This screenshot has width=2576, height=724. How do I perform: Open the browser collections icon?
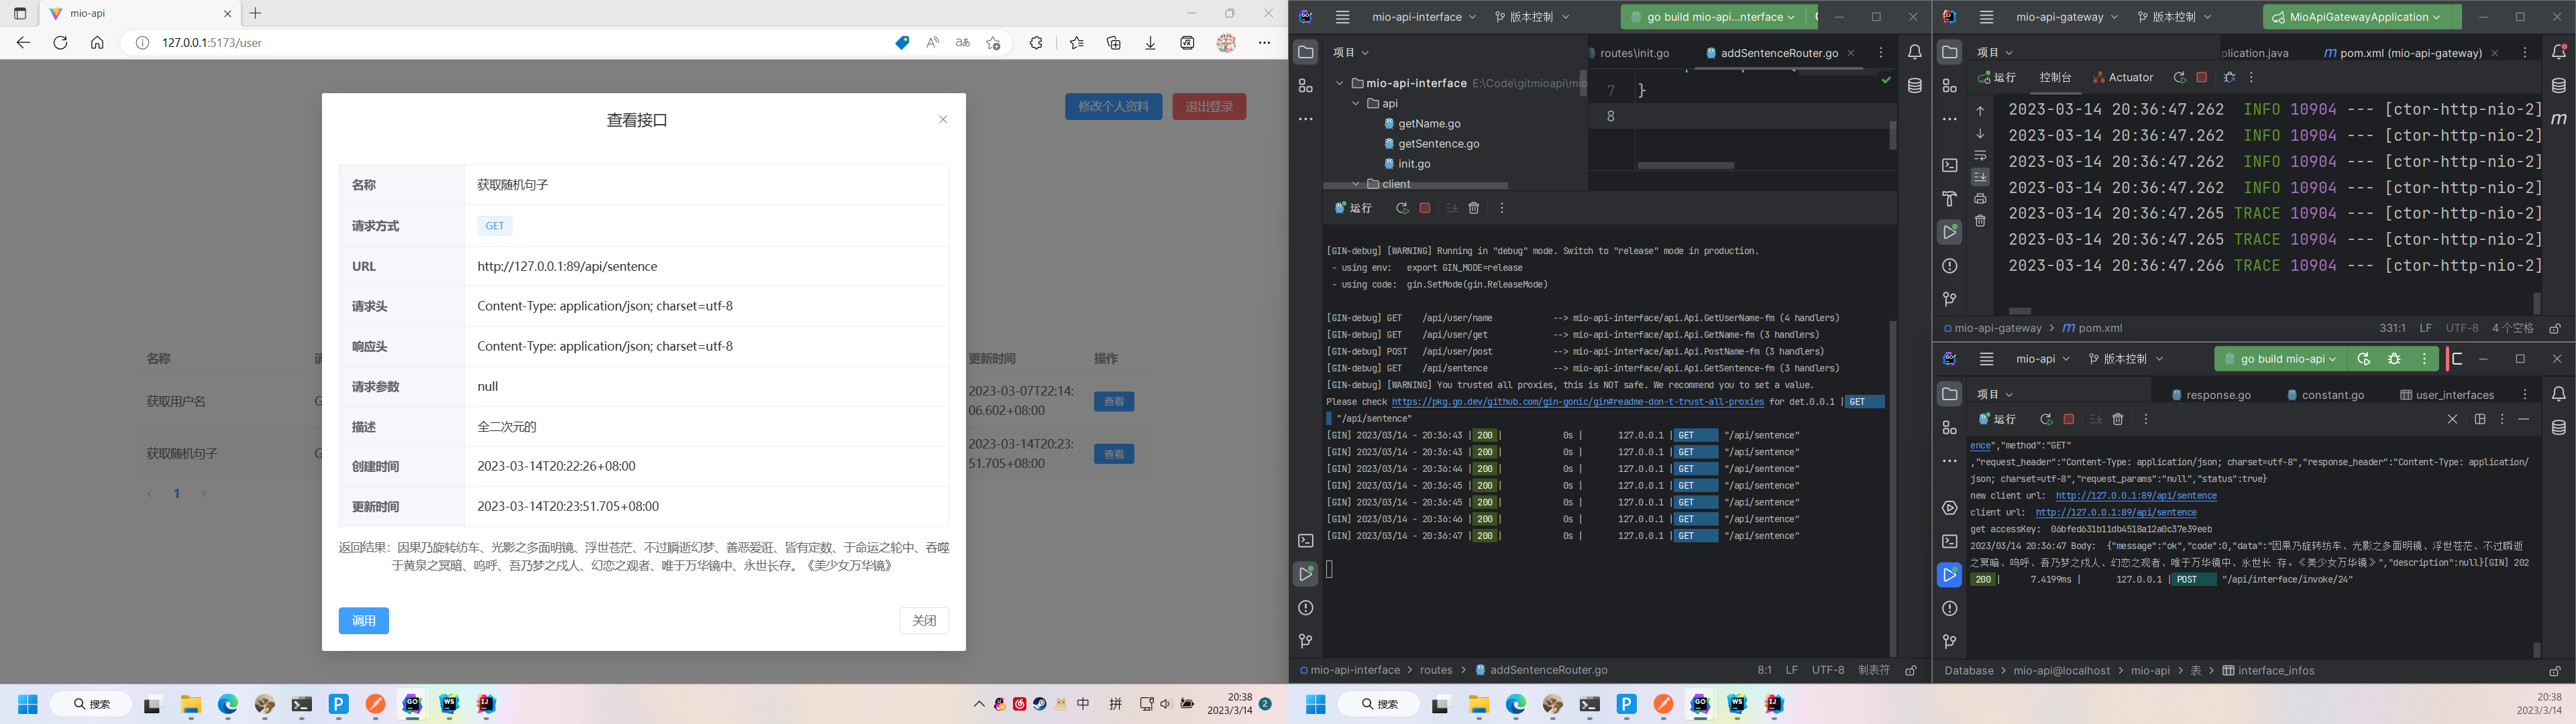pos(1113,43)
